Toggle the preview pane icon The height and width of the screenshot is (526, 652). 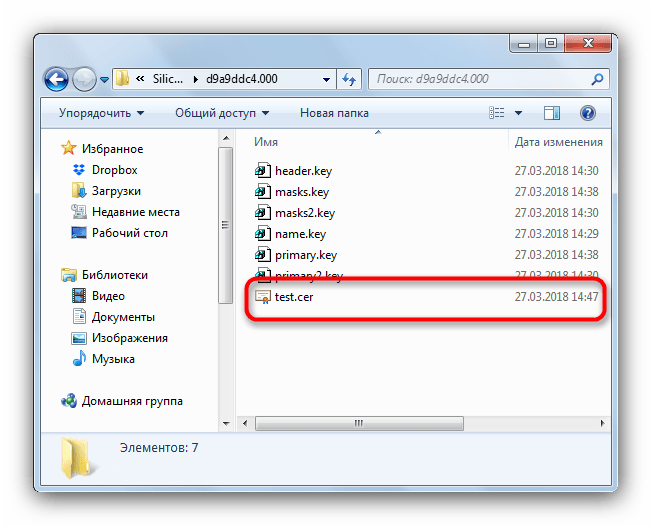551,113
